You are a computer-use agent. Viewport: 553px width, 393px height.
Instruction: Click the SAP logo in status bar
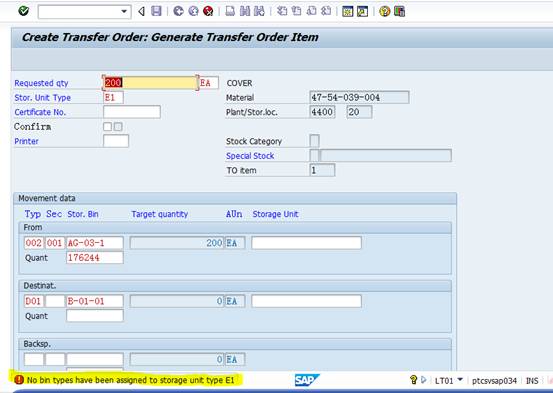306,380
